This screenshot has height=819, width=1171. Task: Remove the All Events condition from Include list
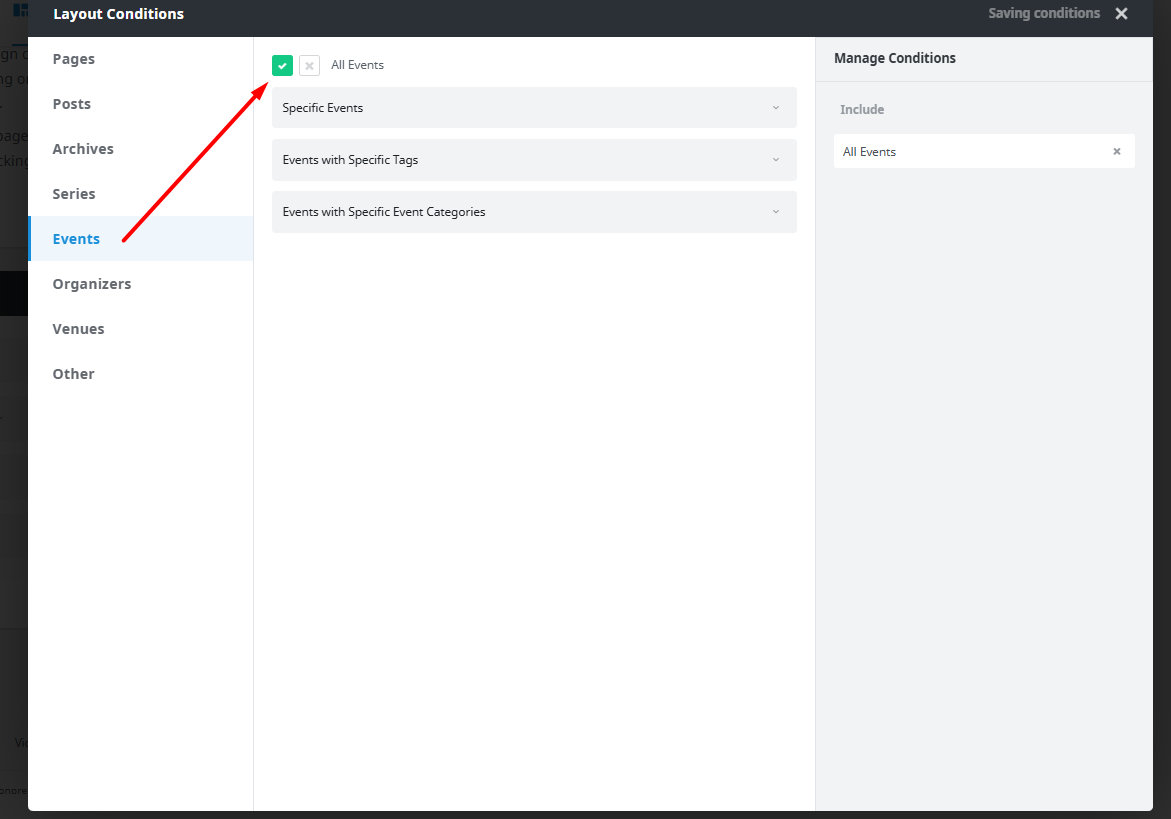pyautogui.click(x=1116, y=151)
